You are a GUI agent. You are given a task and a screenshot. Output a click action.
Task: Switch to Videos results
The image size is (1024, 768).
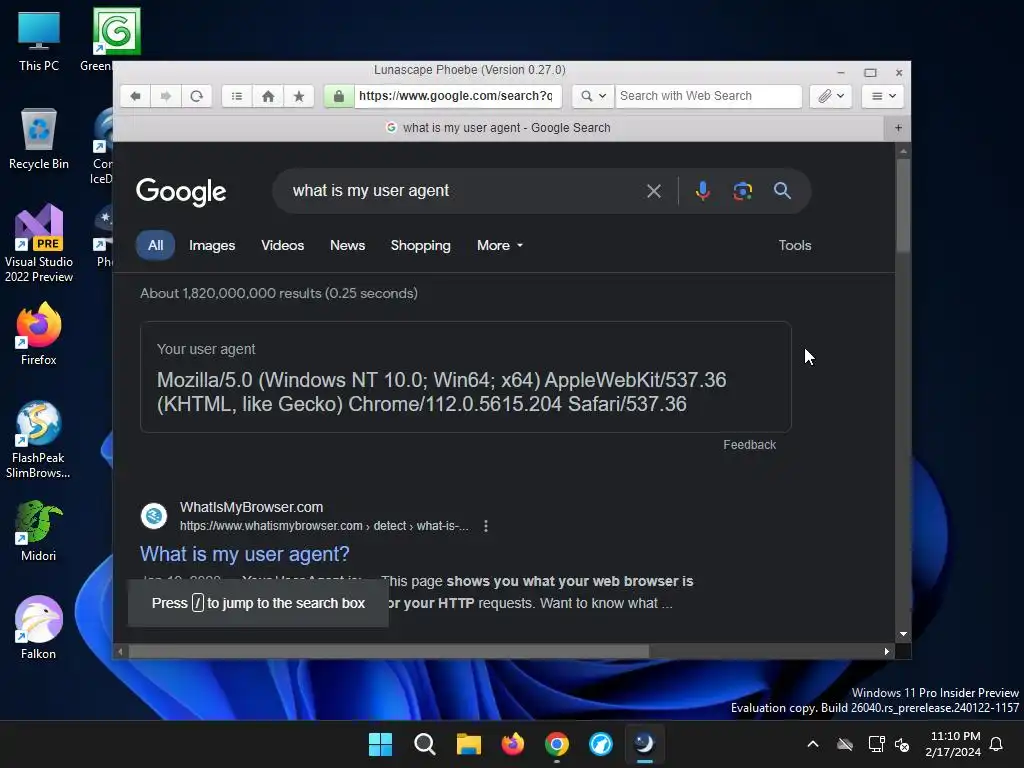[283, 246]
